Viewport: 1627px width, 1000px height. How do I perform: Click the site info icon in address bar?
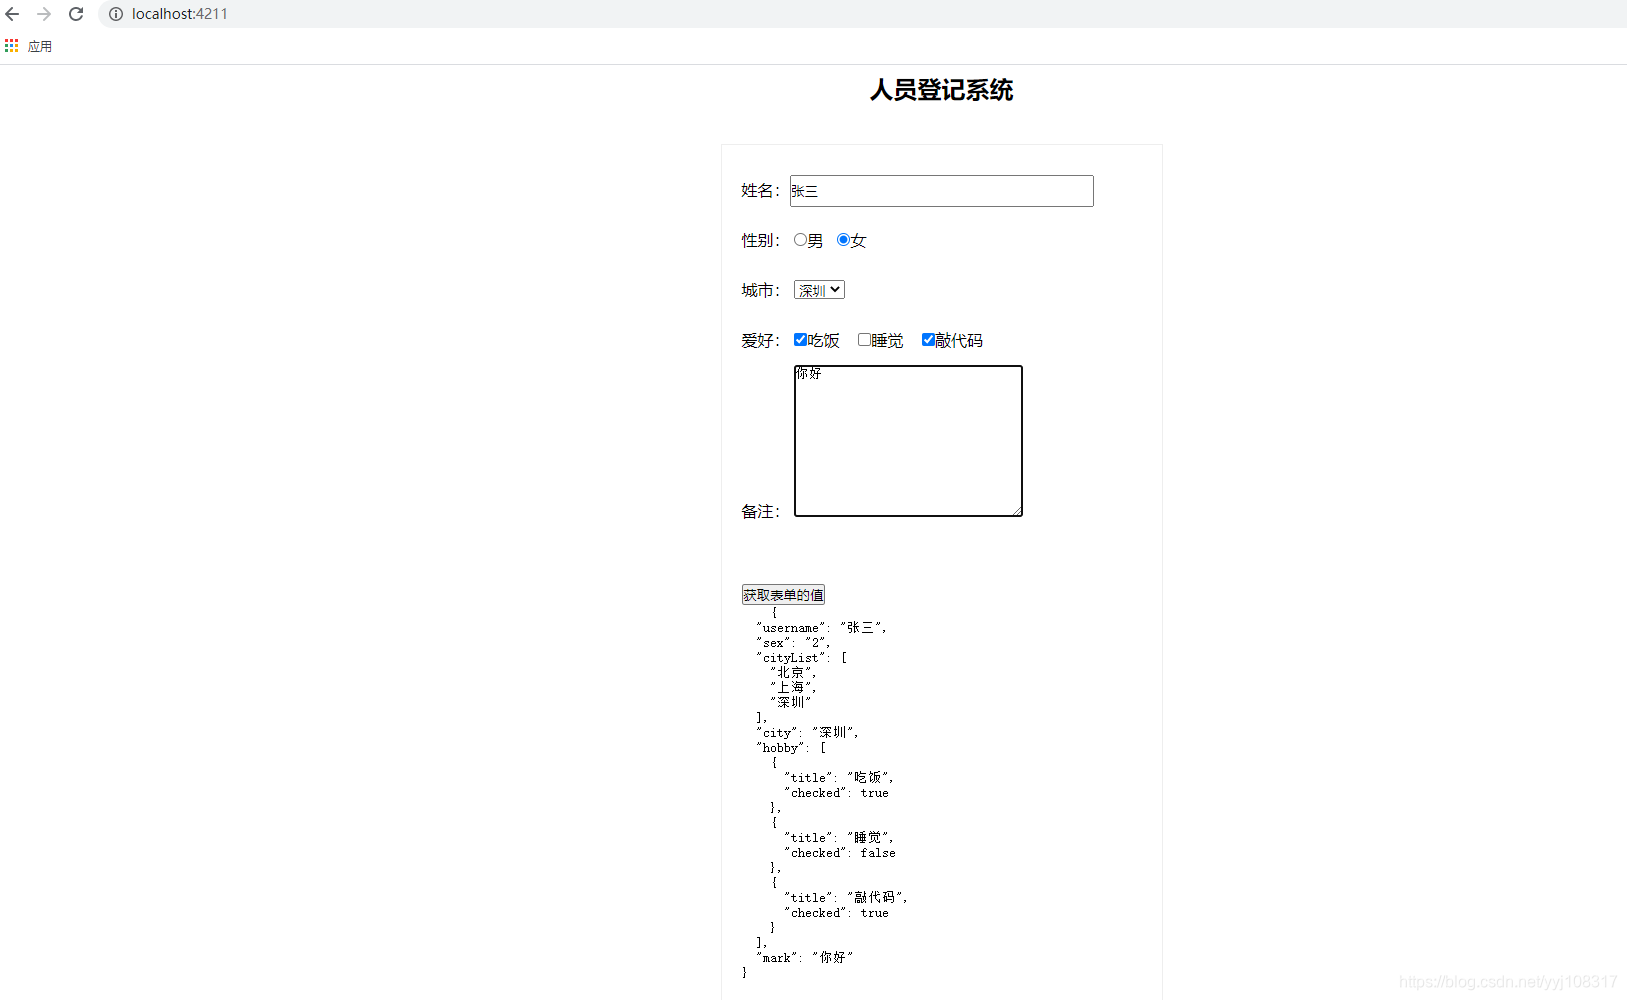click(115, 14)
